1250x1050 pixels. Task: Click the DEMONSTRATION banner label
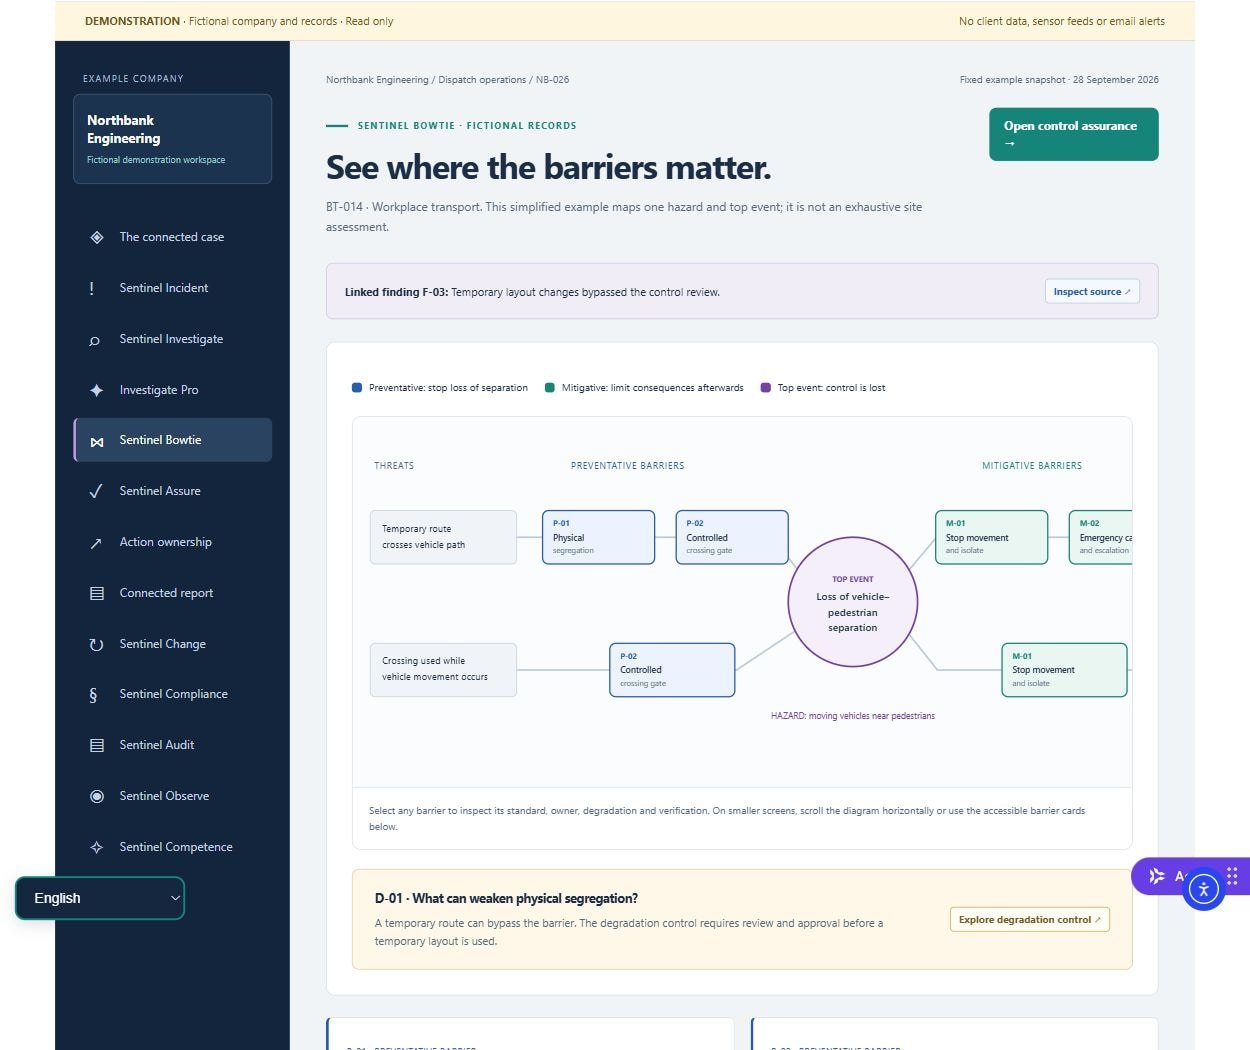[132, 21]
